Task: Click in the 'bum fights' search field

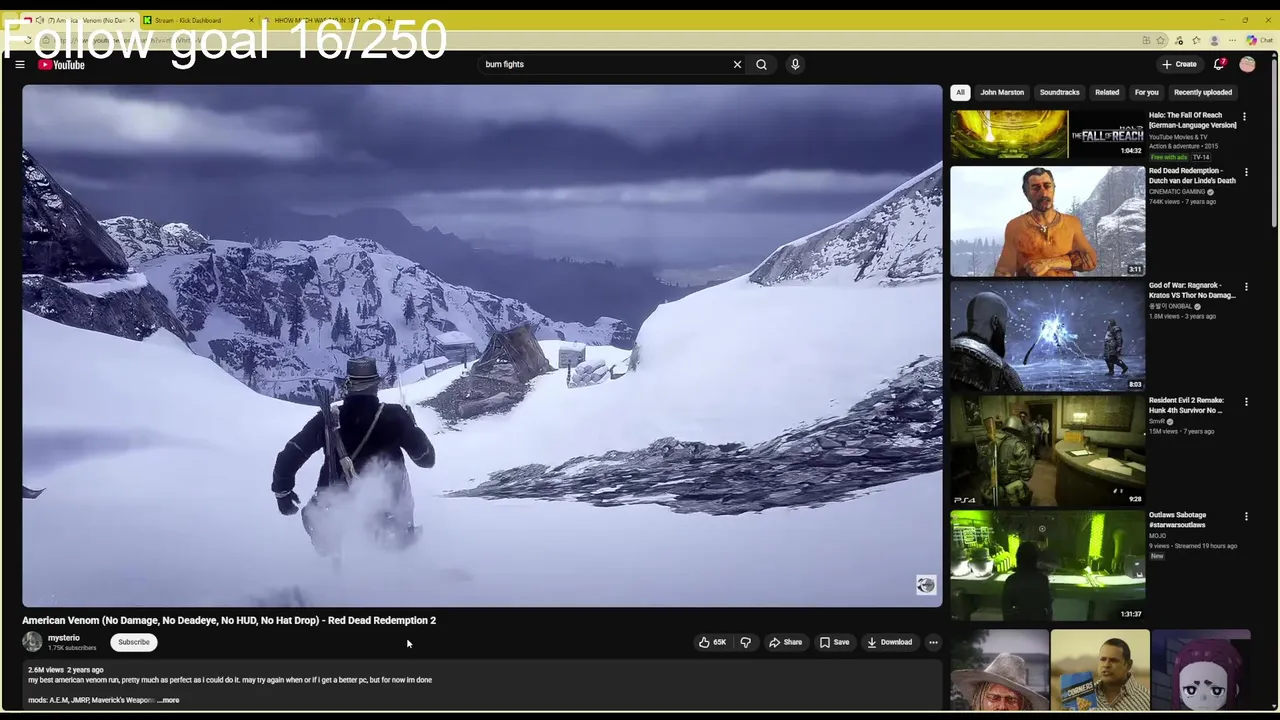Action: pyautogui.click(x=605, y=64)
